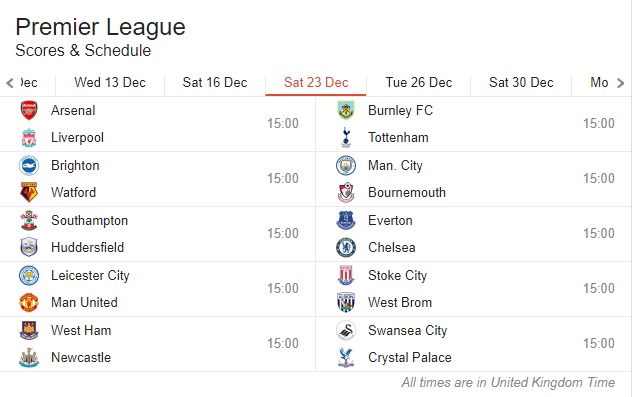The width and height of the screenshot is (635, 397).
Task: Select the Sat 30 Dec tab
Action: click(x=521, y=83)
